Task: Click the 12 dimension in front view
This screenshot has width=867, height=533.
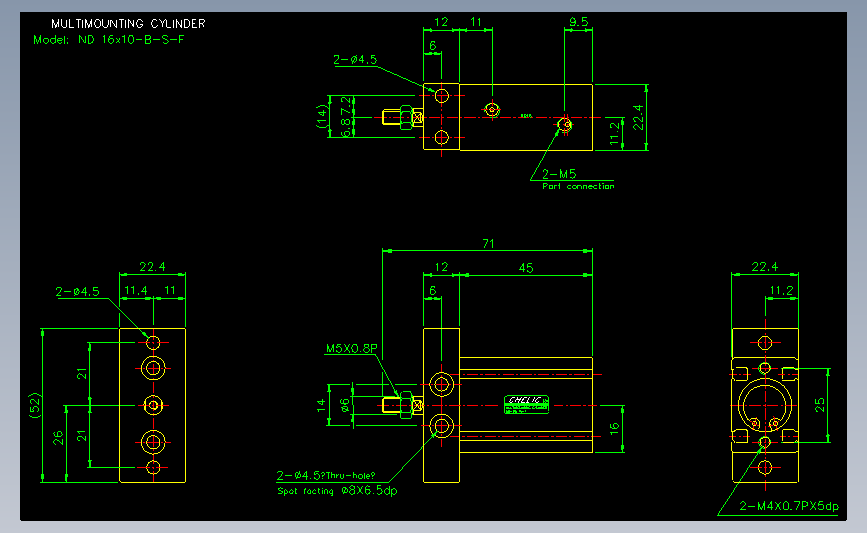Action: [x=441, y=267]
